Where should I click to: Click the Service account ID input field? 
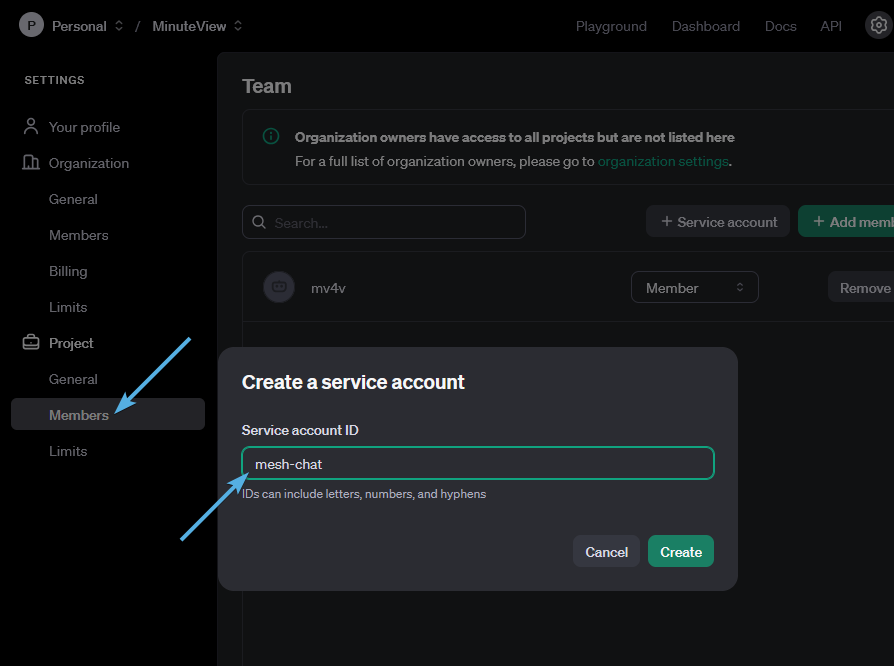(x=477, y=463)
